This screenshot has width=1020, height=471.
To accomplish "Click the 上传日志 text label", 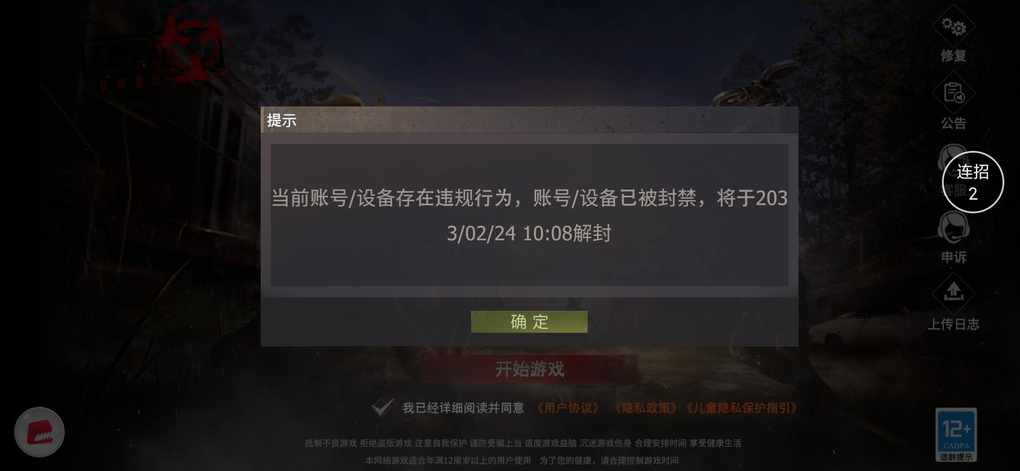I will 954,324.
